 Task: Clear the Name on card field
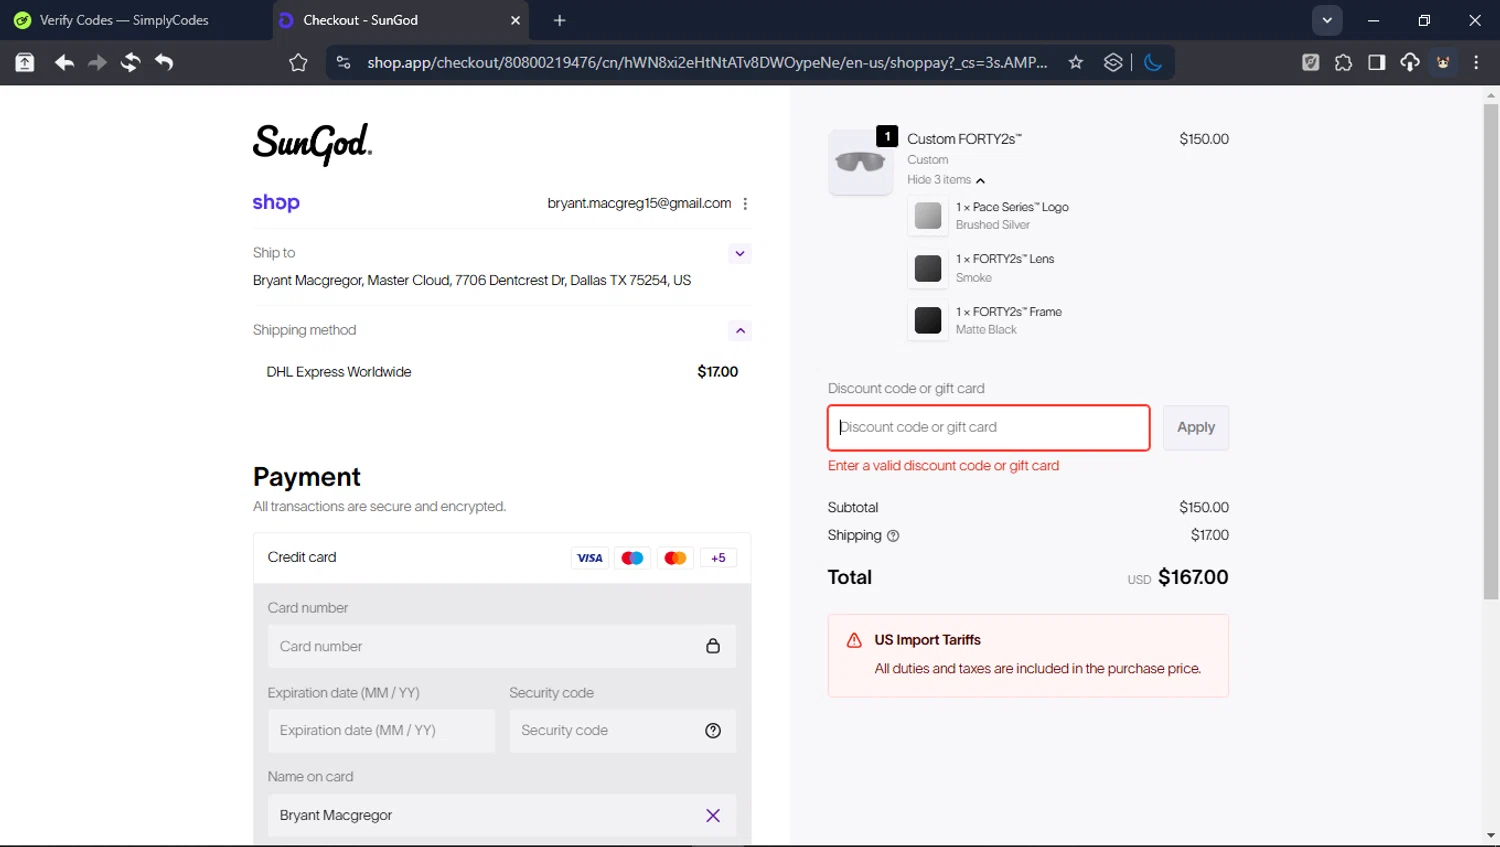[713, 816]
